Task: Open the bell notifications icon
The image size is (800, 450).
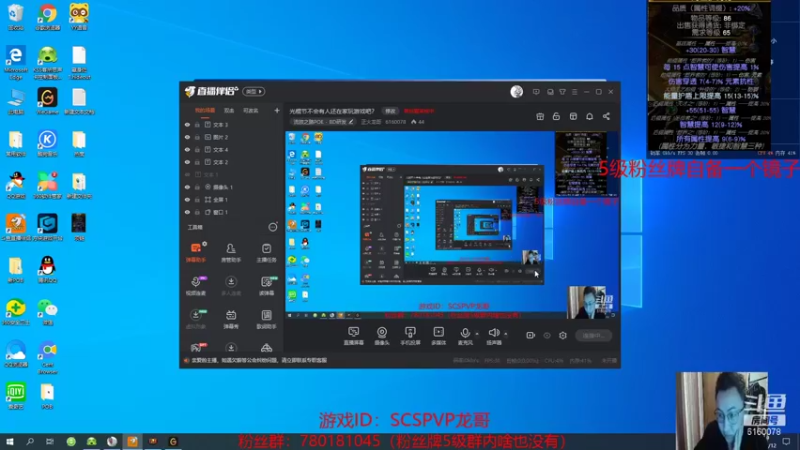Action: pyautogui.click(x=589, y=116)
